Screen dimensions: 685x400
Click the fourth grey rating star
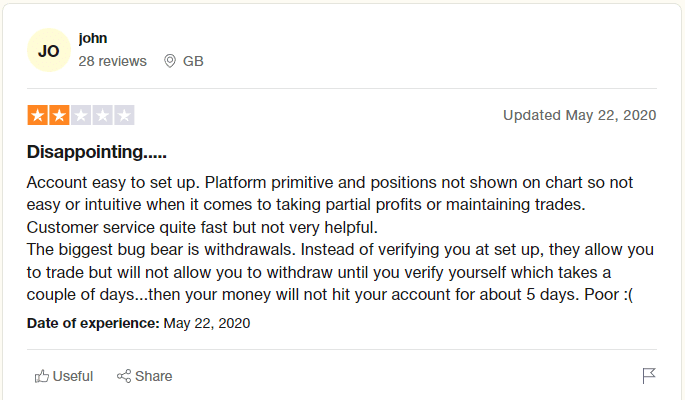click(x=103, y=115)
